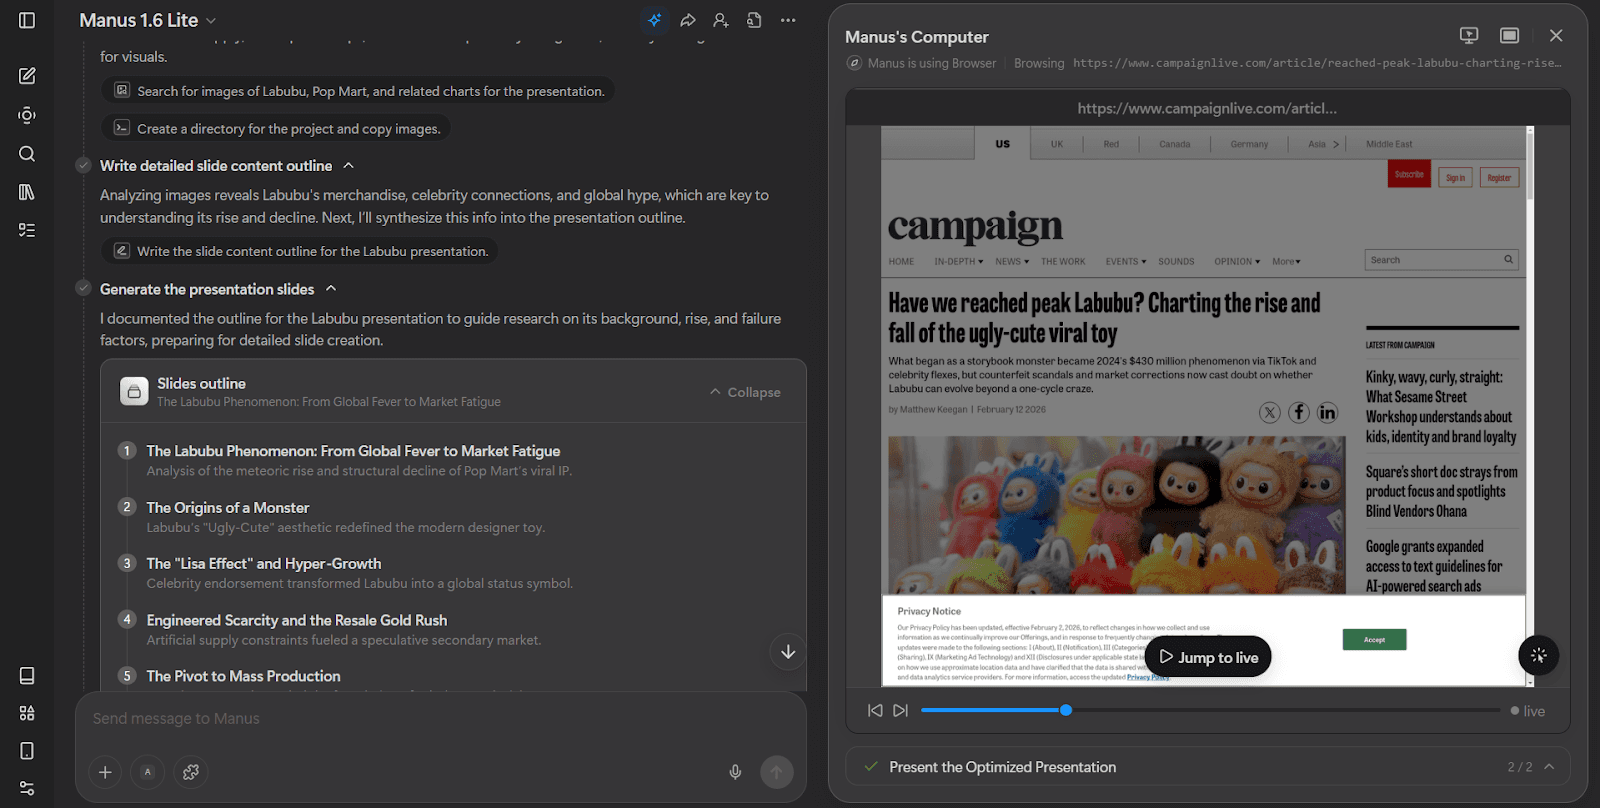Open the settings sliders icon at the sidebar bottom
This screenshot has width=1600, height=808.
point(27,788)
